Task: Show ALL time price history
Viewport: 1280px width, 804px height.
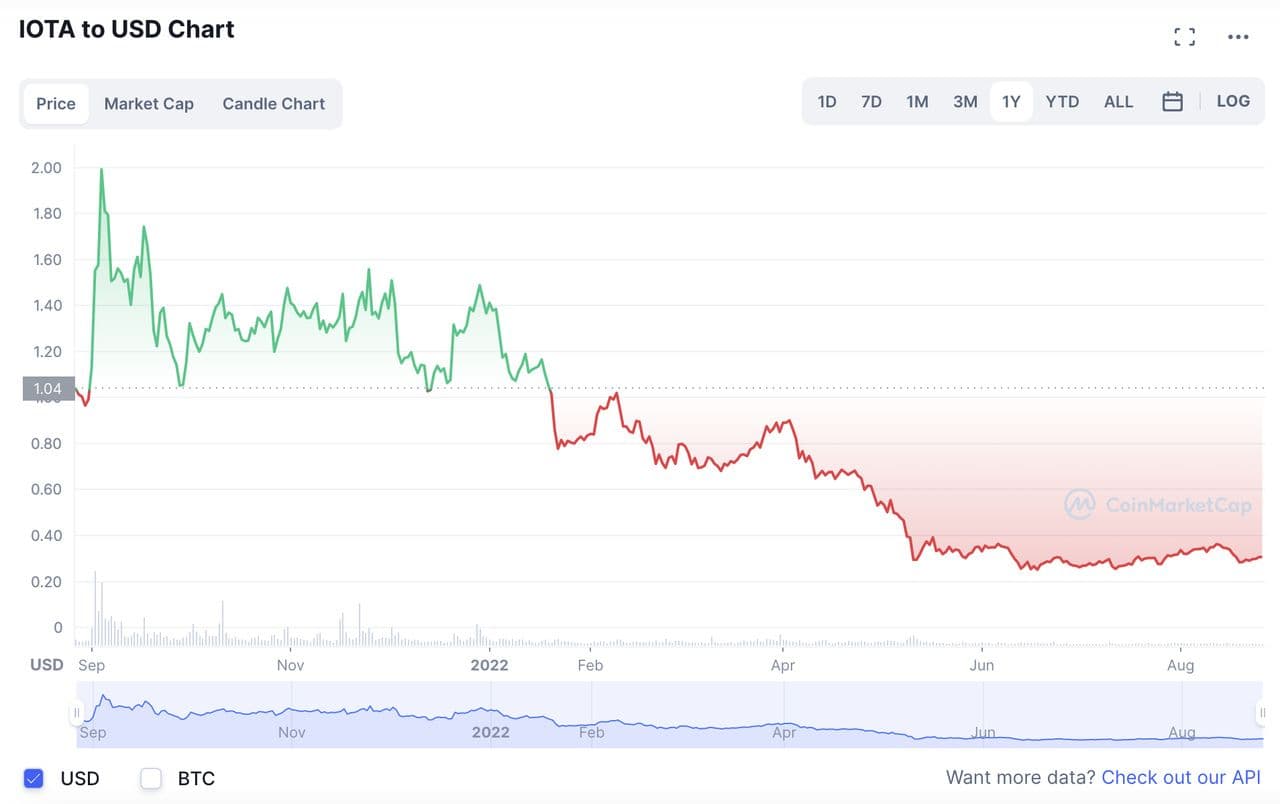Action: point(1118,102)
